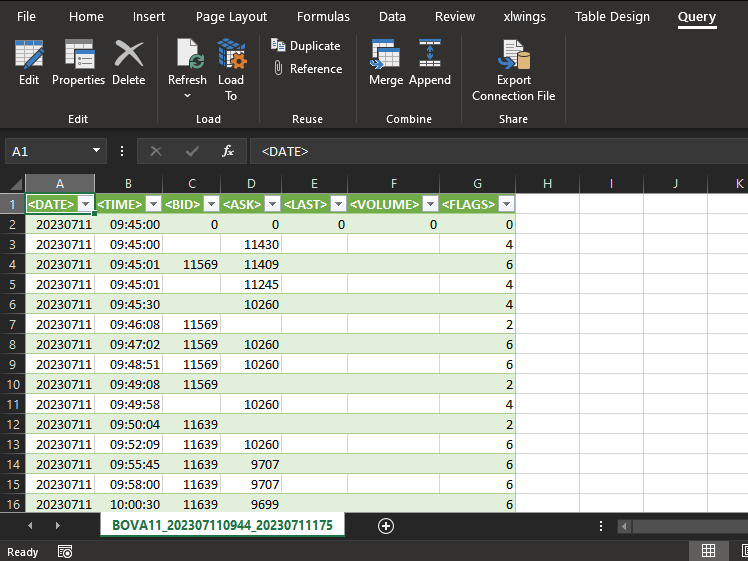Click Reference query button

click(306, 69)
